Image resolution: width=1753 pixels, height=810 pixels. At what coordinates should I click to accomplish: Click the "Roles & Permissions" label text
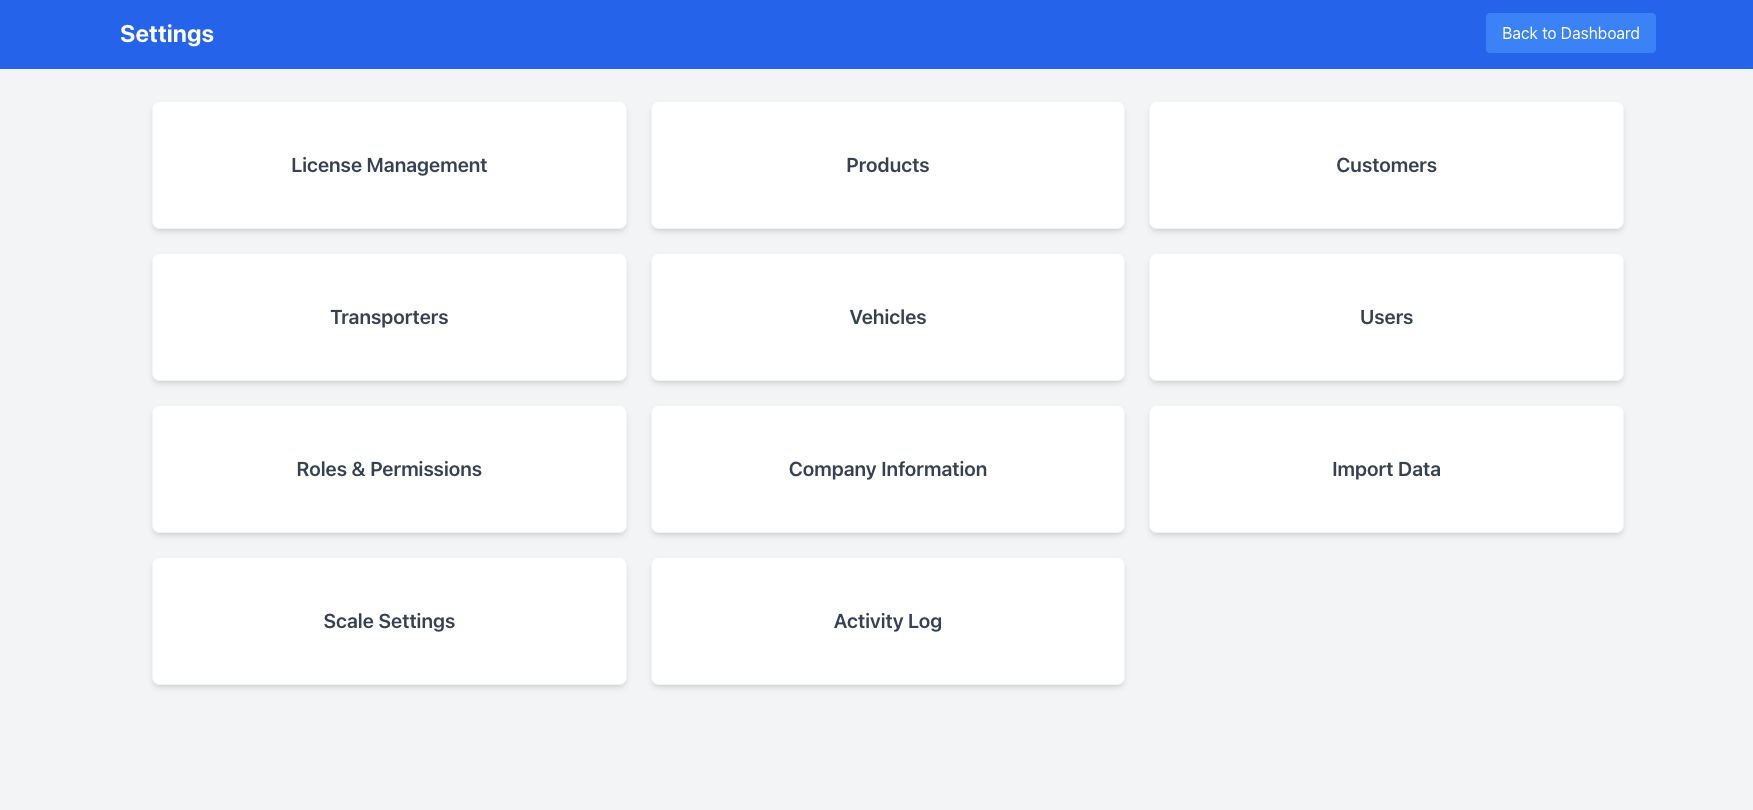click(x=389, y=469)
